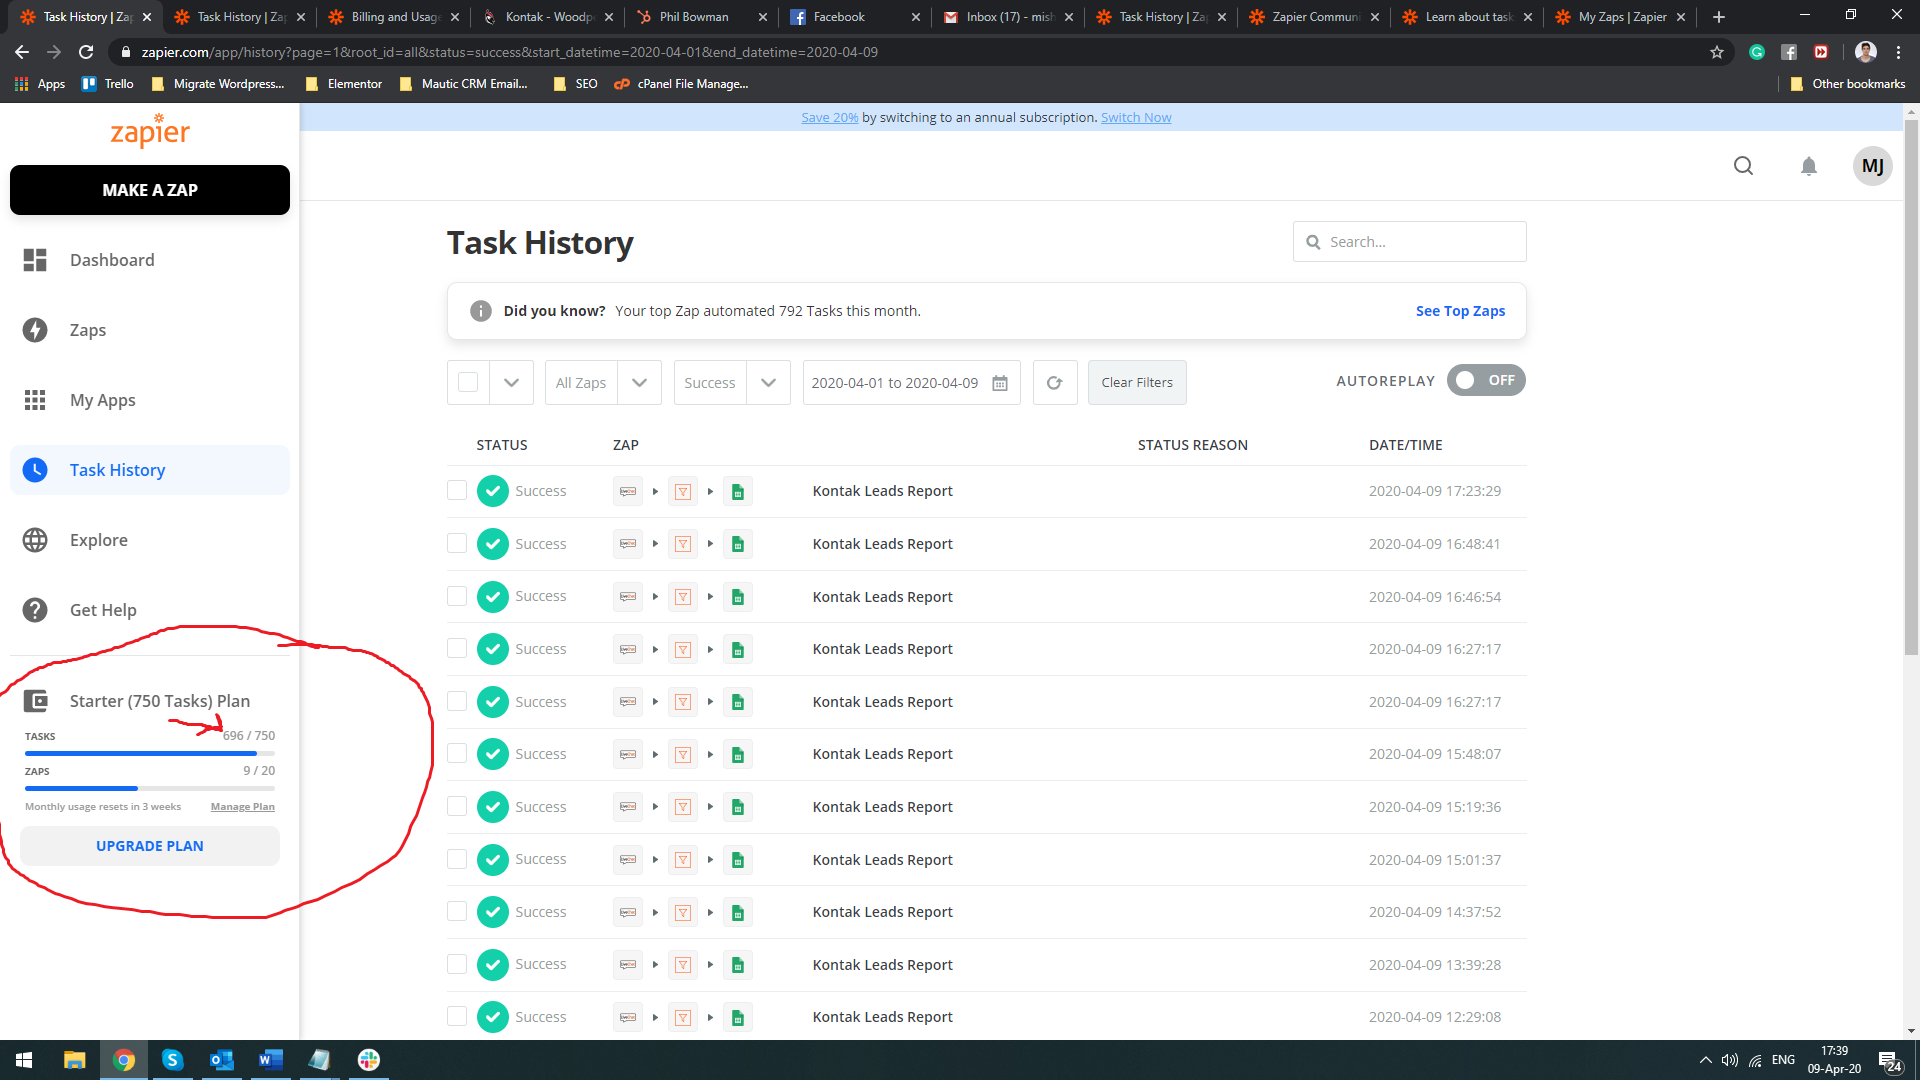
Task: Click success checkmark for 17:23:29 task
Action: tap(492, 491)
